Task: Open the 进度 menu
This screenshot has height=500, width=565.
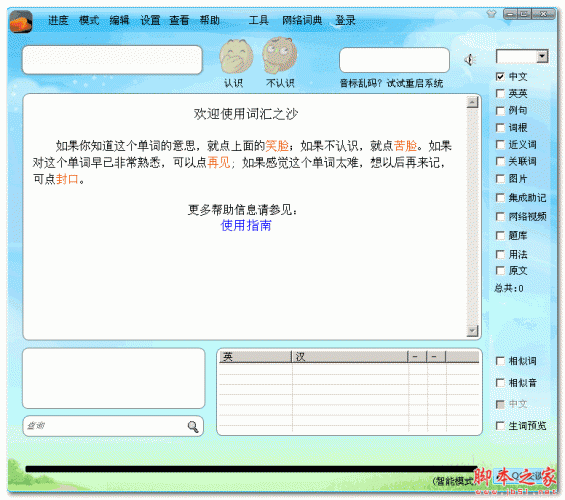Action: [x=58, y=20]
